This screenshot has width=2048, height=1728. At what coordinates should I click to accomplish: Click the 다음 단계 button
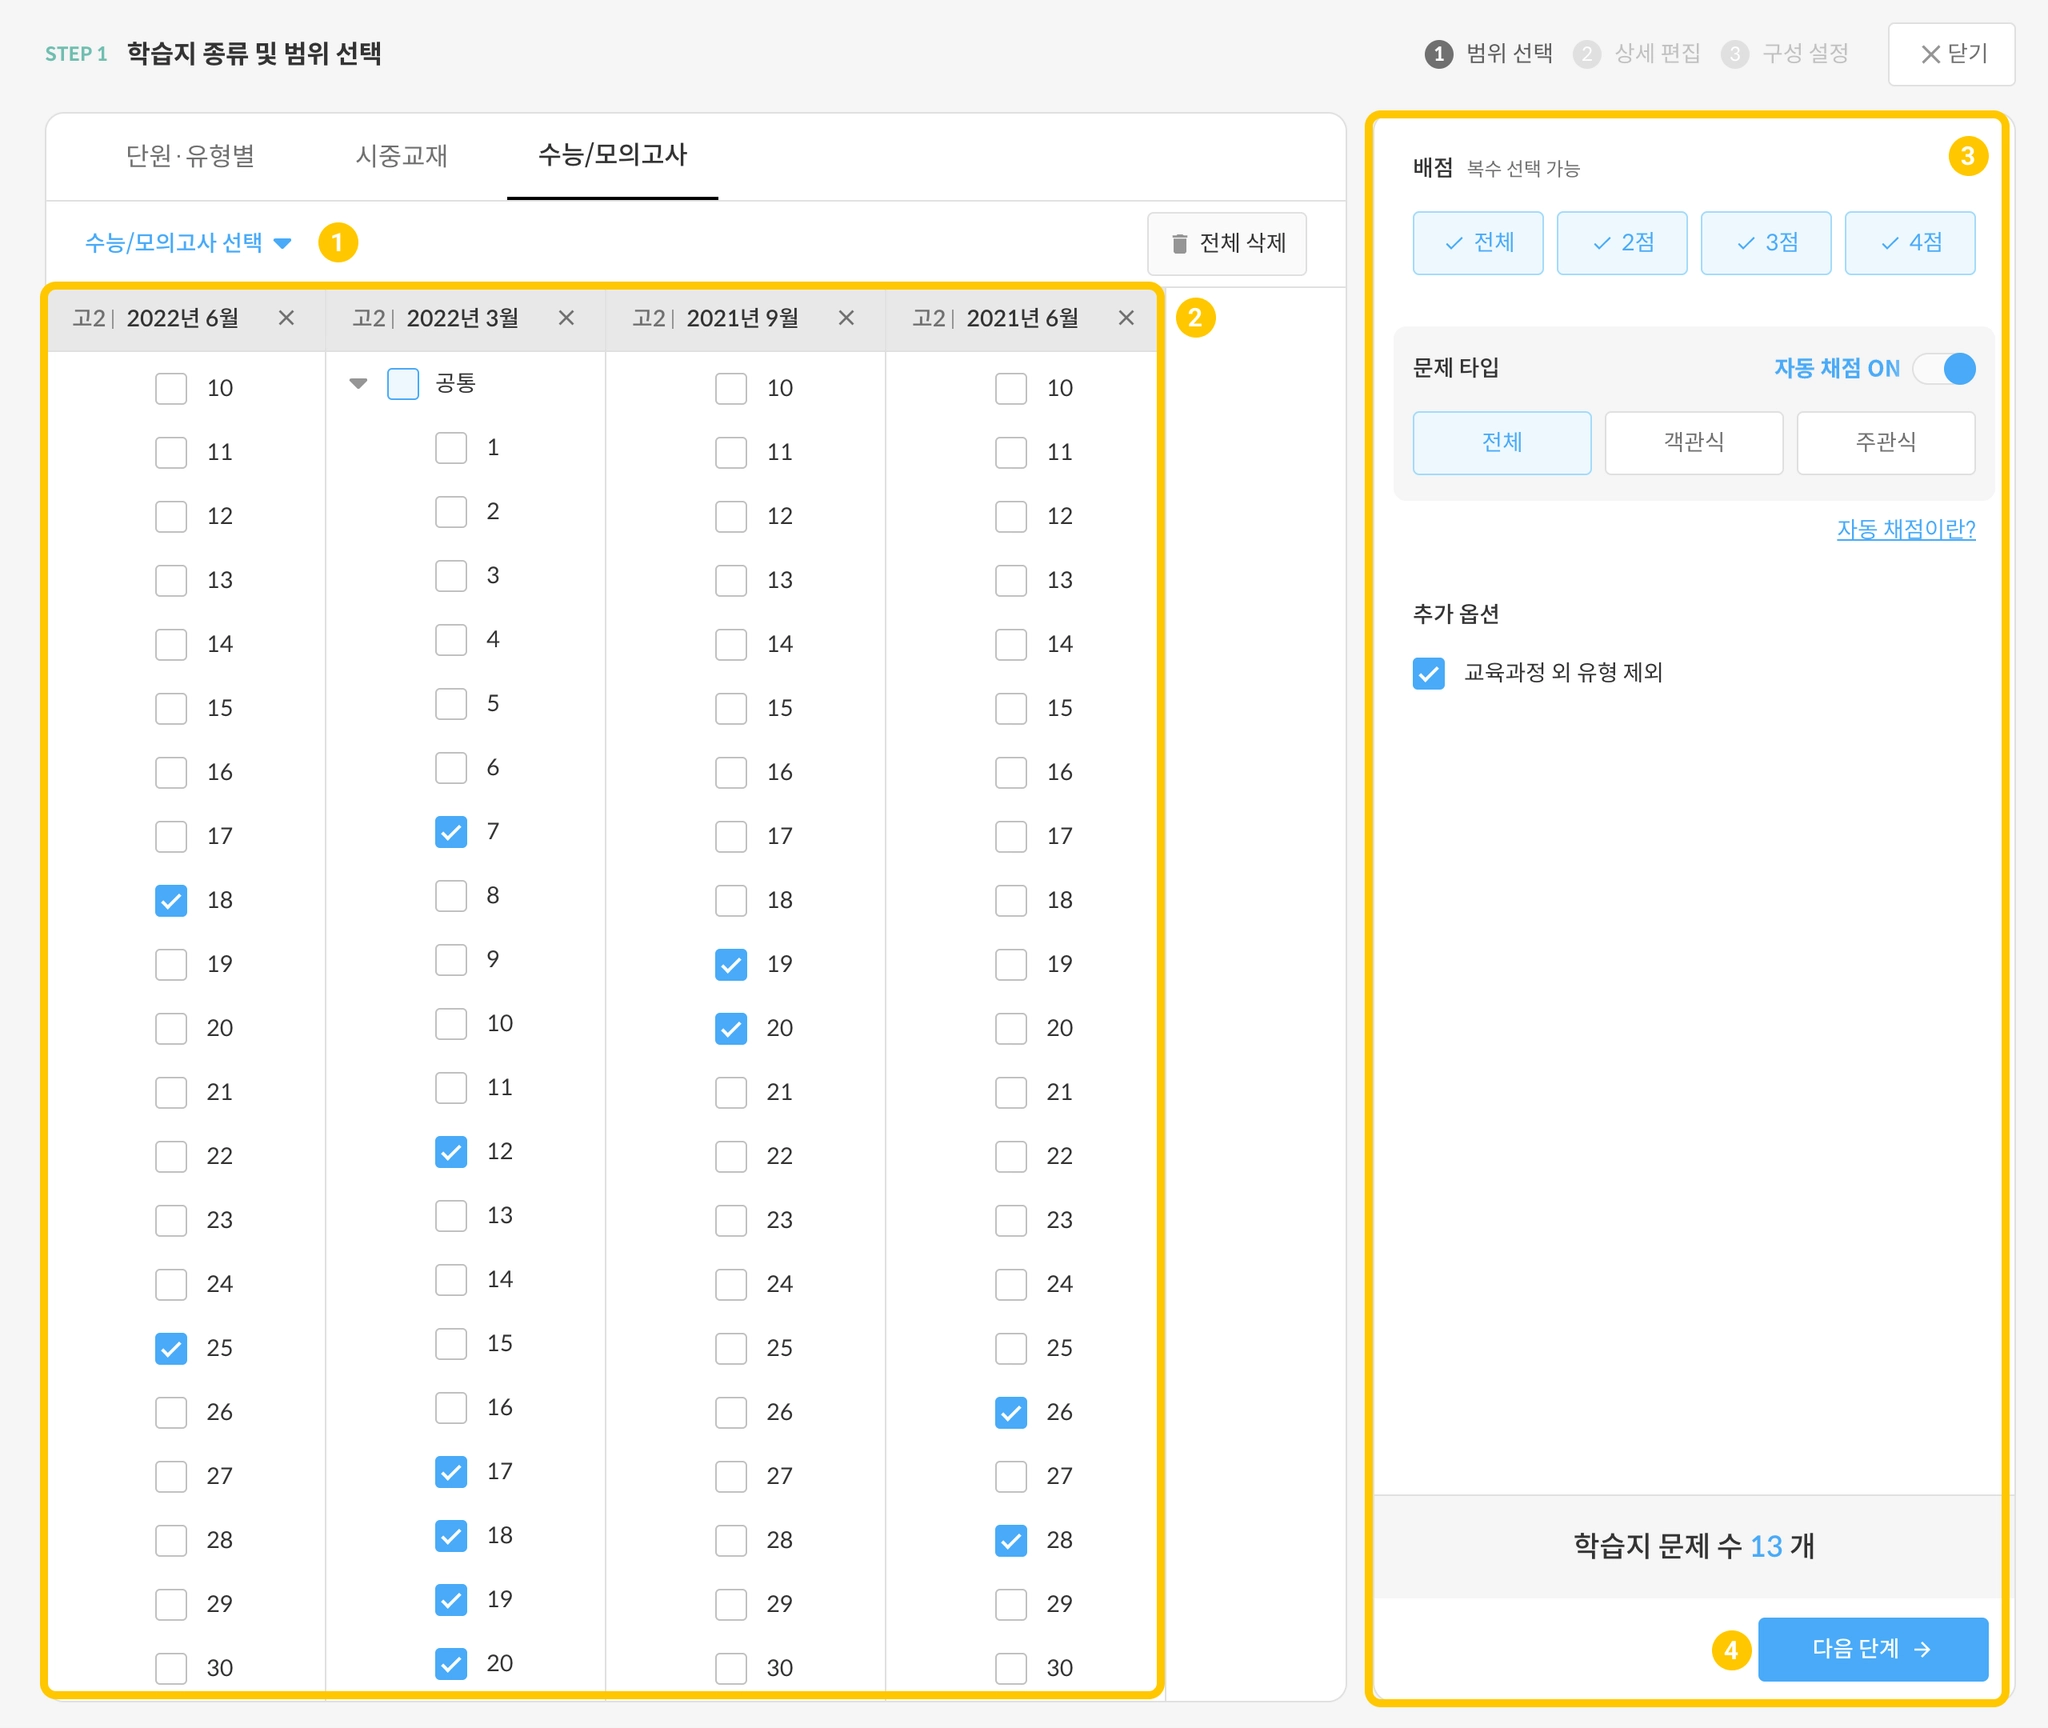(1872, 1649)
